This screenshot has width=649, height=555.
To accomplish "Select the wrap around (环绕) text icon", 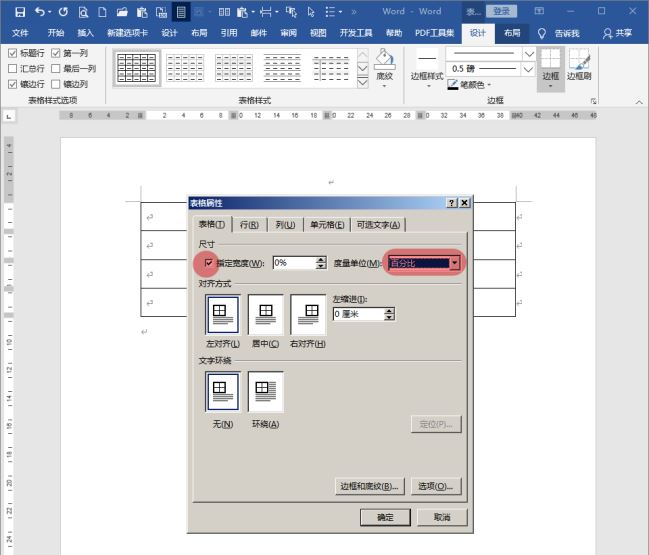I will [x=266, y=392].
